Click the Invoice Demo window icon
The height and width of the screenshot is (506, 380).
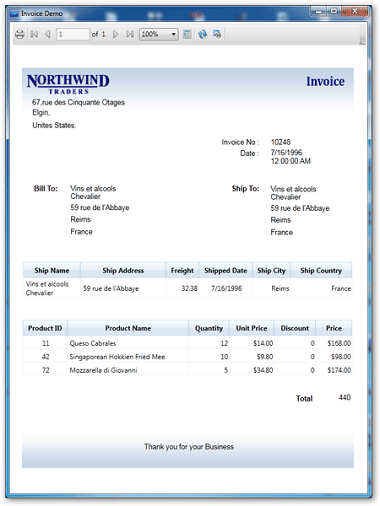[14, 14]
